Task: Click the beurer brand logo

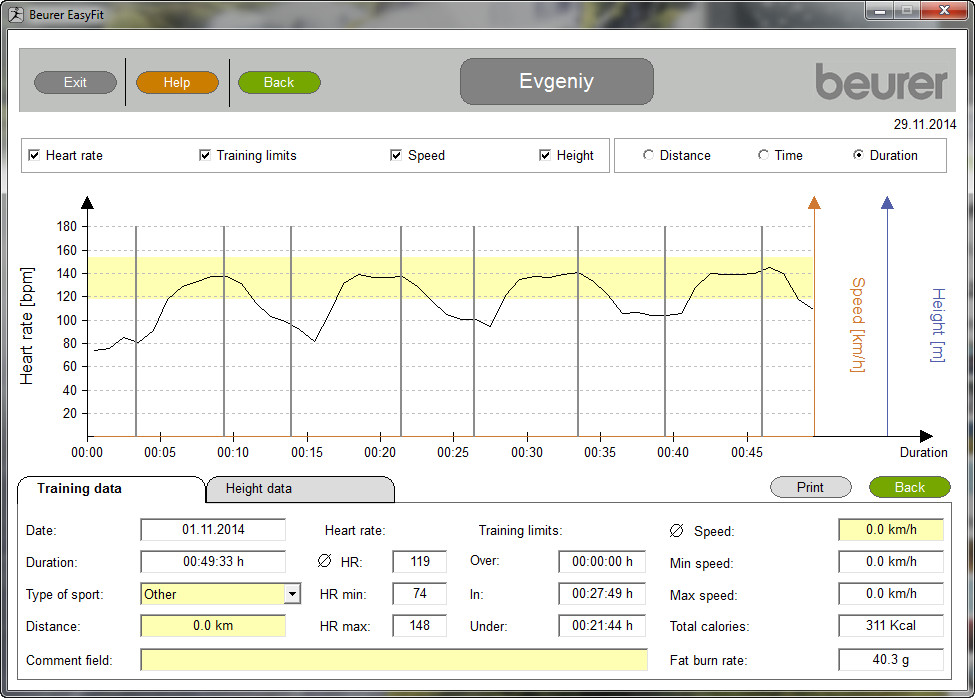Action: point(880,82)
